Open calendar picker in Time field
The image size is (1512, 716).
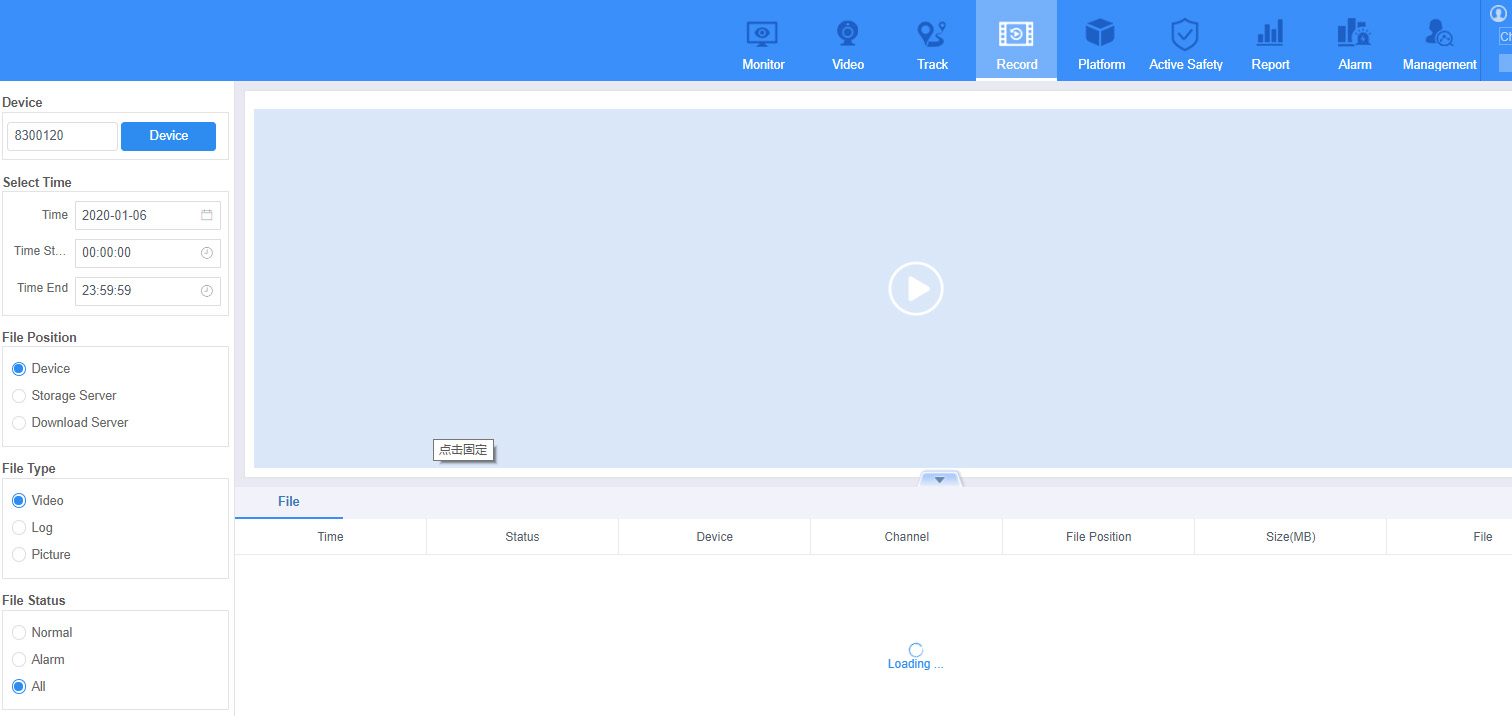[x=207, y=215]
